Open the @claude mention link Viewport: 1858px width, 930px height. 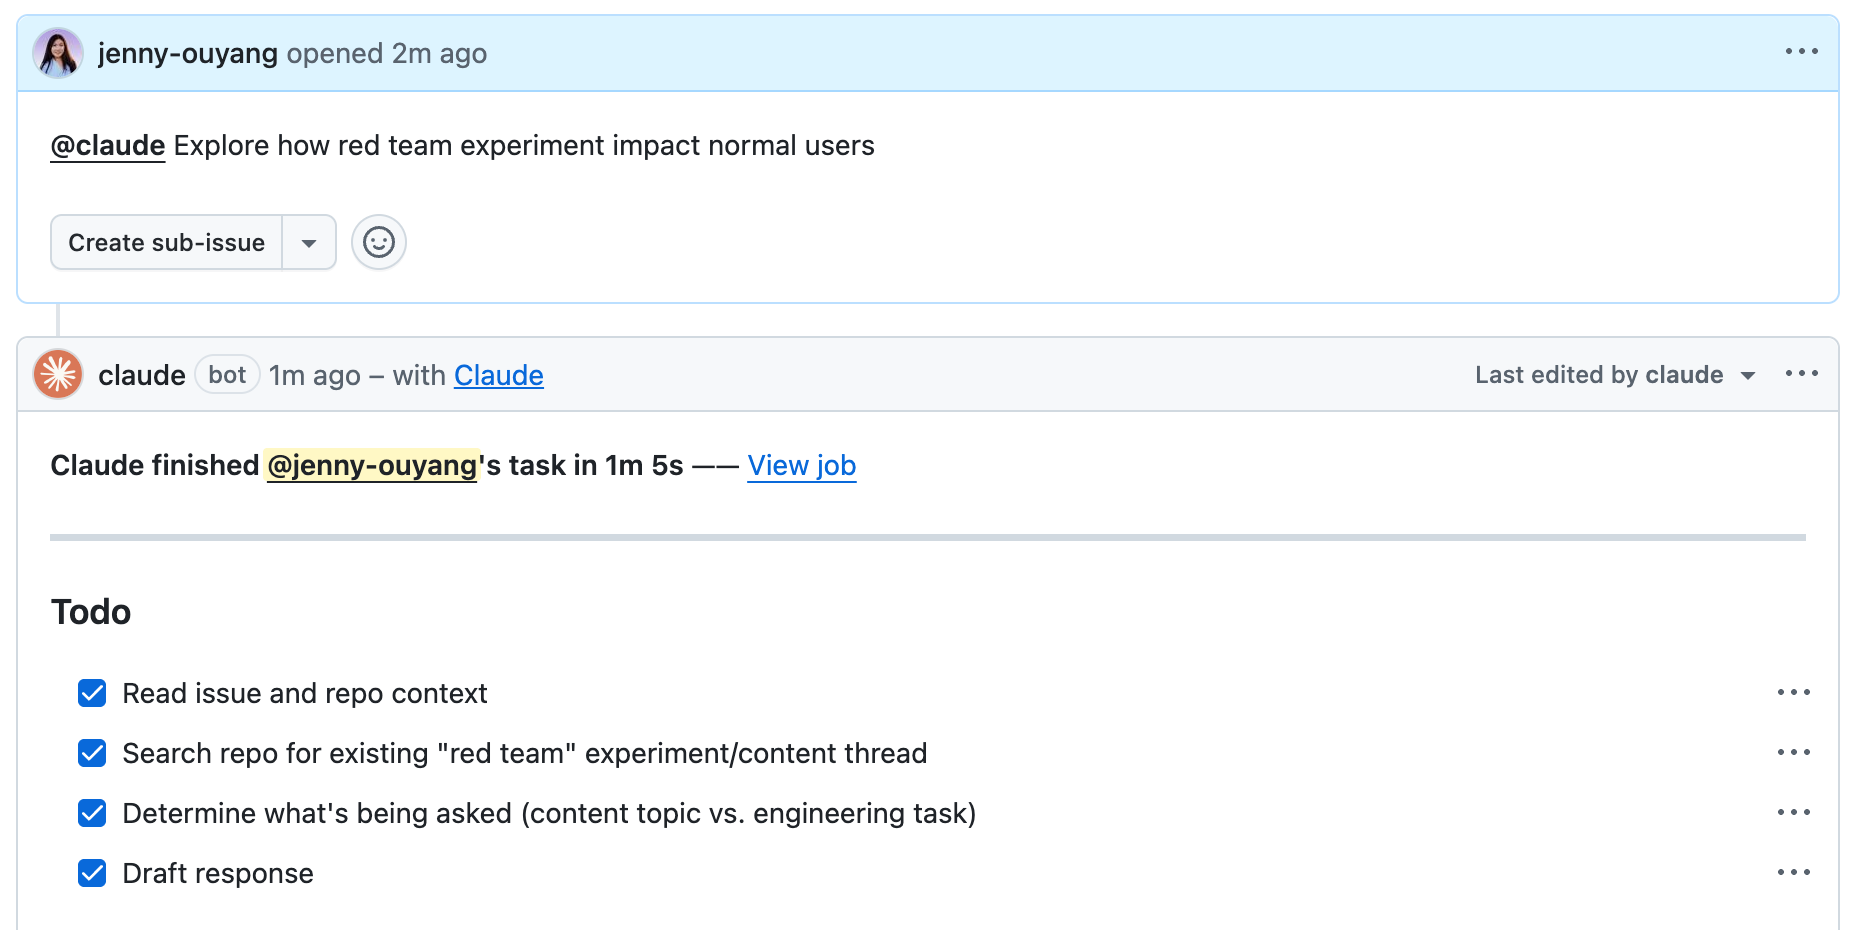[x=108, y=146]
